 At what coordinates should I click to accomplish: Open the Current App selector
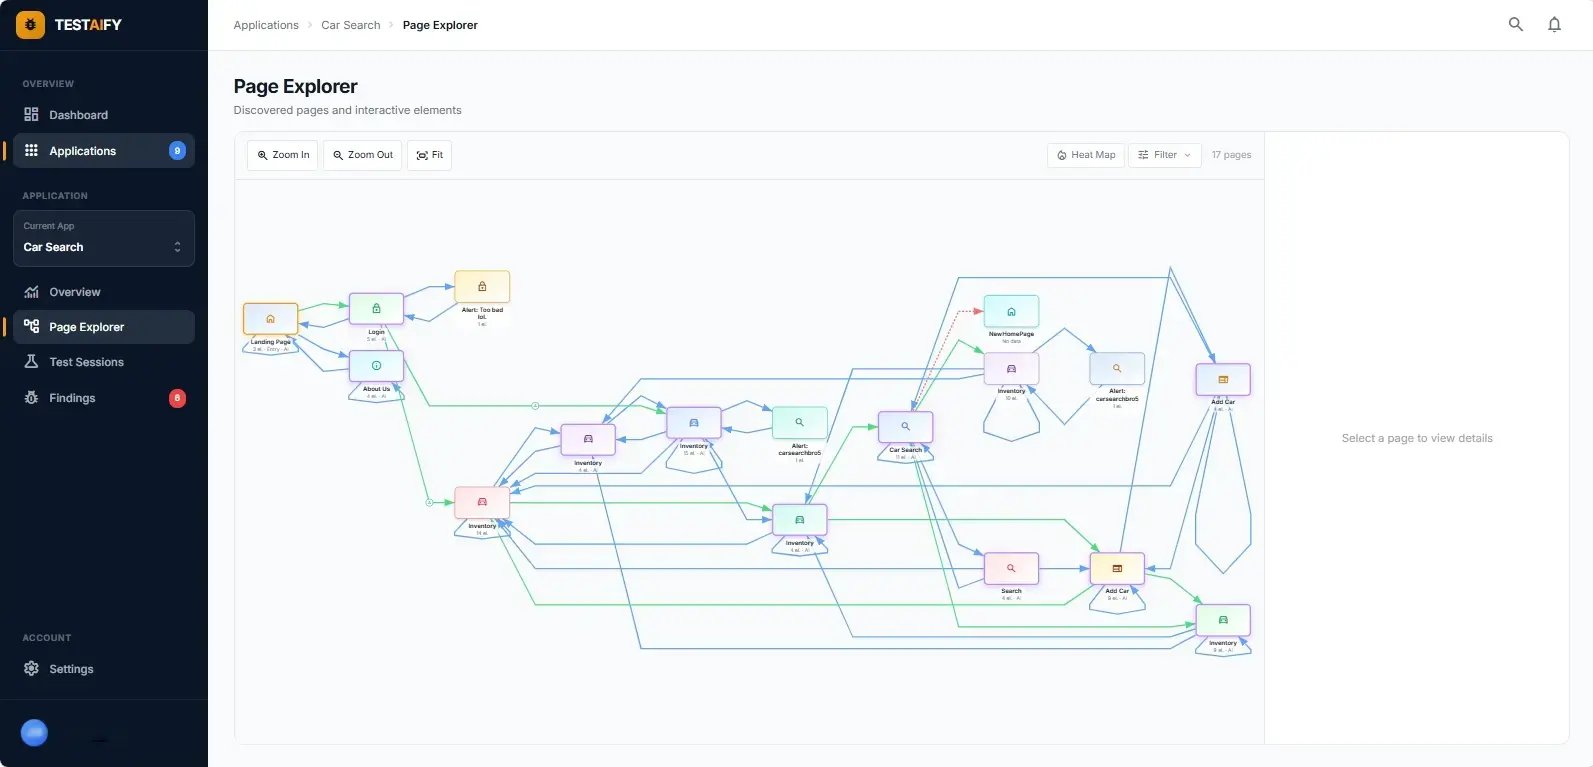coord(104,238)
